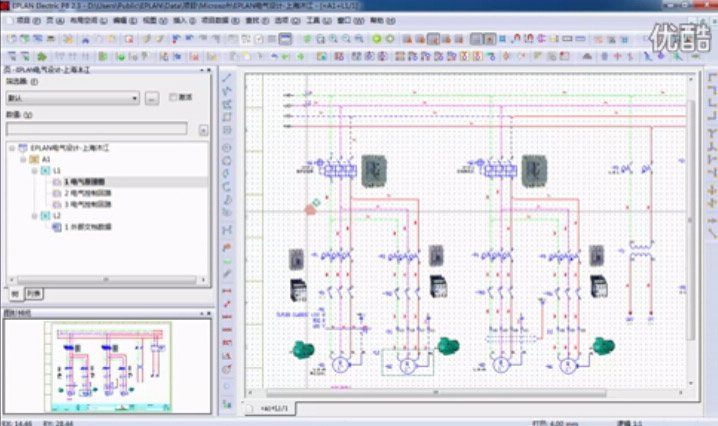
Task: Toggle the pressed orange-square toolbar button
Action: (490, 39)
